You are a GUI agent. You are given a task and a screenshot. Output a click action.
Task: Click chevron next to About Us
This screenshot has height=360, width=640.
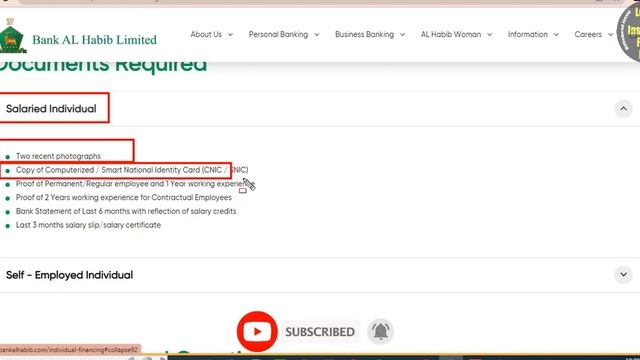[x=230, y=35]
